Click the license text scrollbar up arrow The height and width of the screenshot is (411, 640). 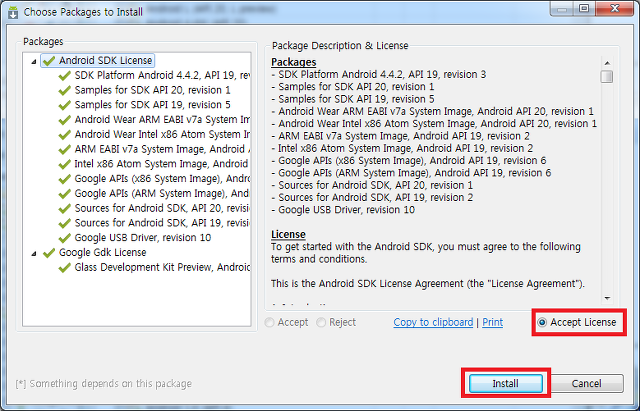pyautogui.click(x=607, y=63)
